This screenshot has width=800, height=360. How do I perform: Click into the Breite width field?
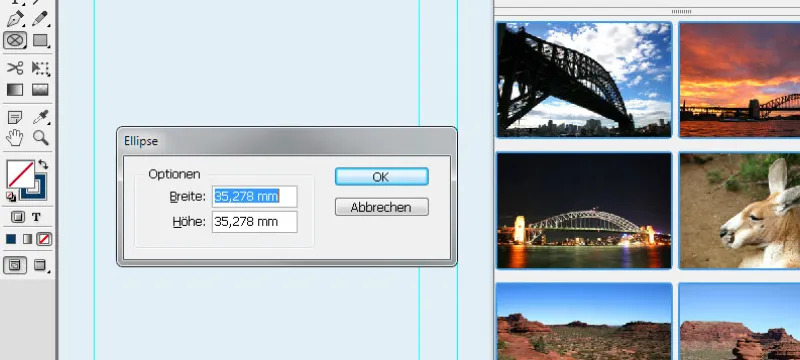click(x=255, y=196)
